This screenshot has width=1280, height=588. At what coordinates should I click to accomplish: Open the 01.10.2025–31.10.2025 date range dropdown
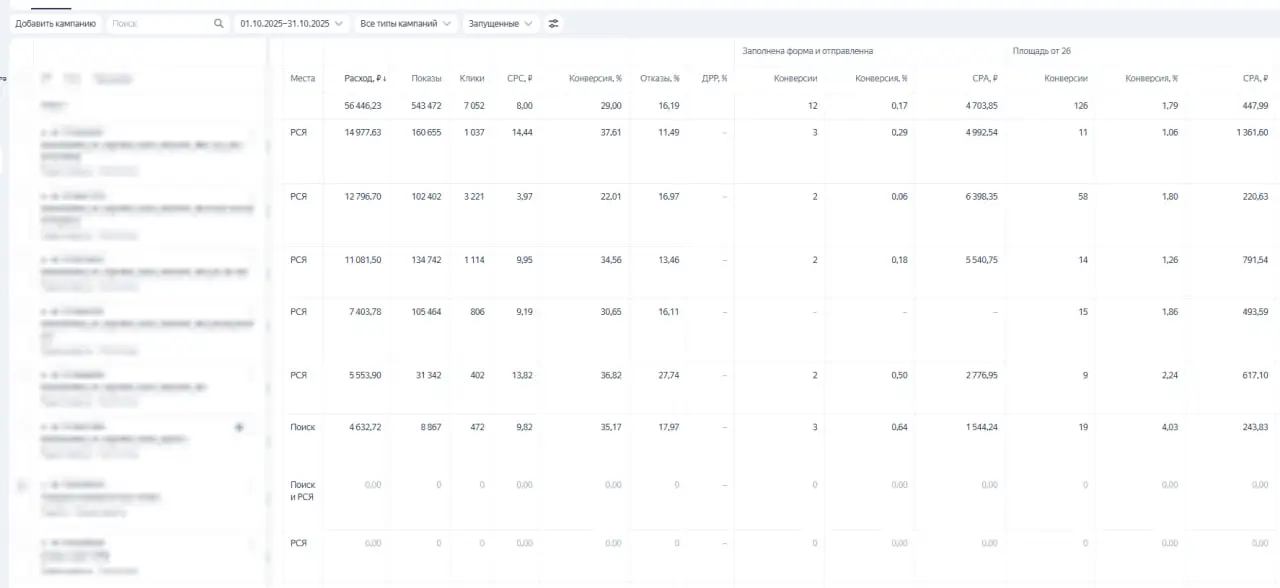(291, 23)
